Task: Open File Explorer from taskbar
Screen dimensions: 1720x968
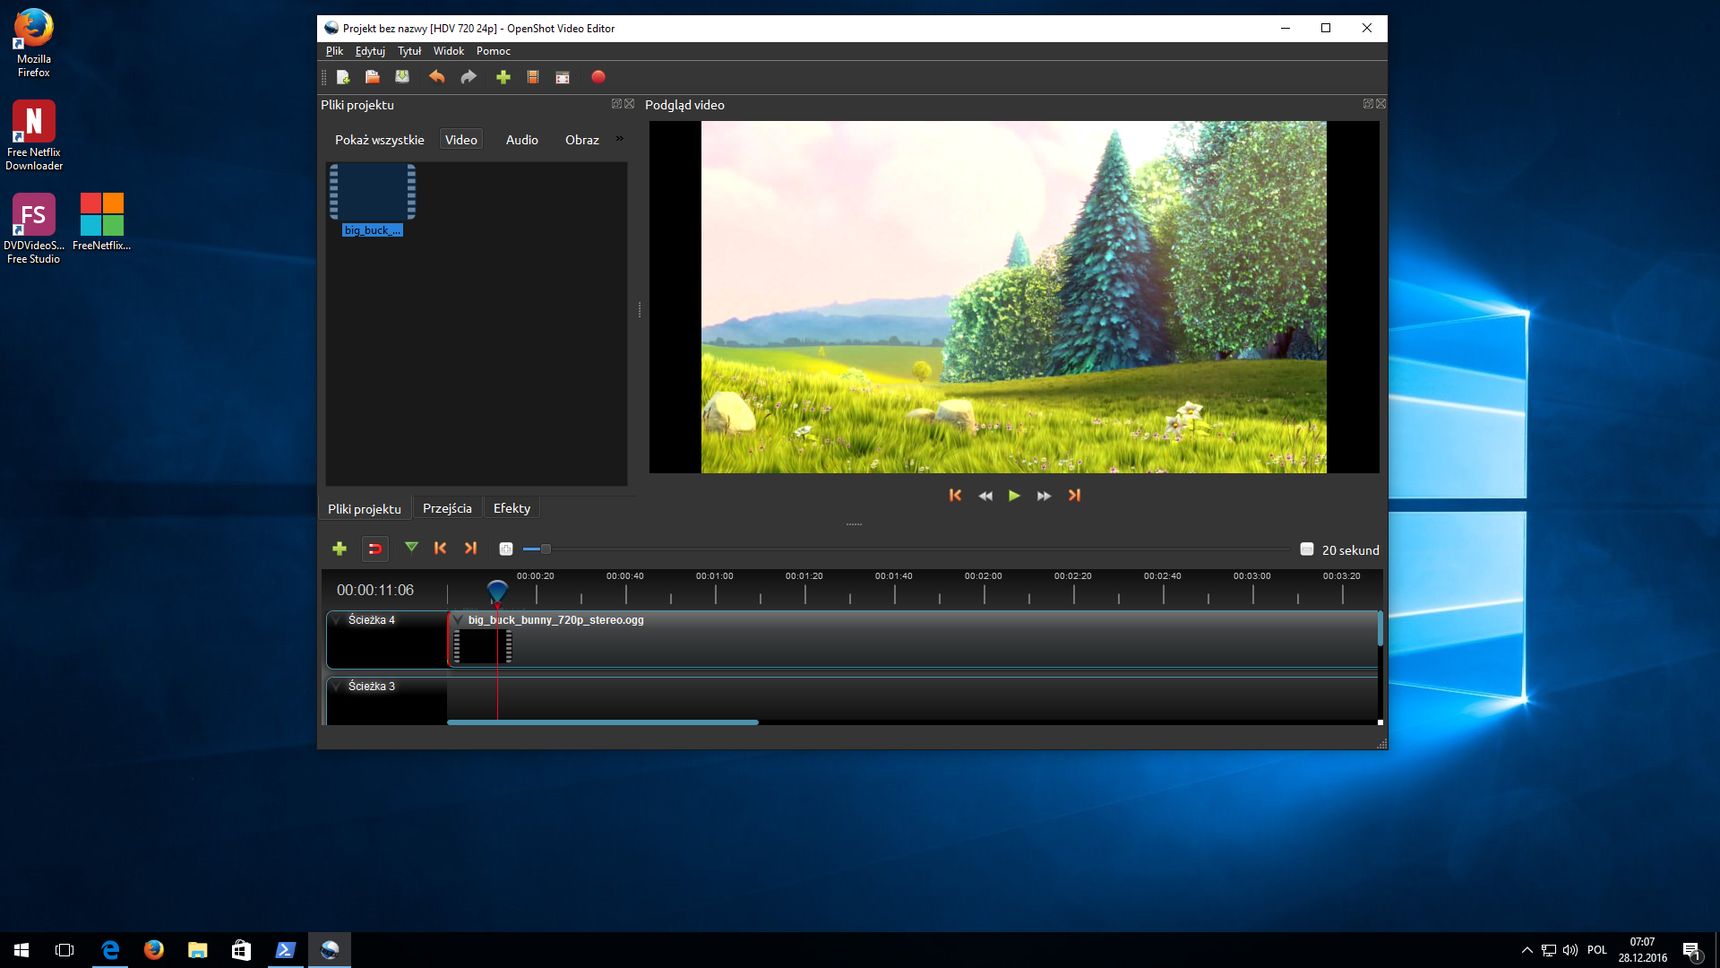Action: pos(197,950)
